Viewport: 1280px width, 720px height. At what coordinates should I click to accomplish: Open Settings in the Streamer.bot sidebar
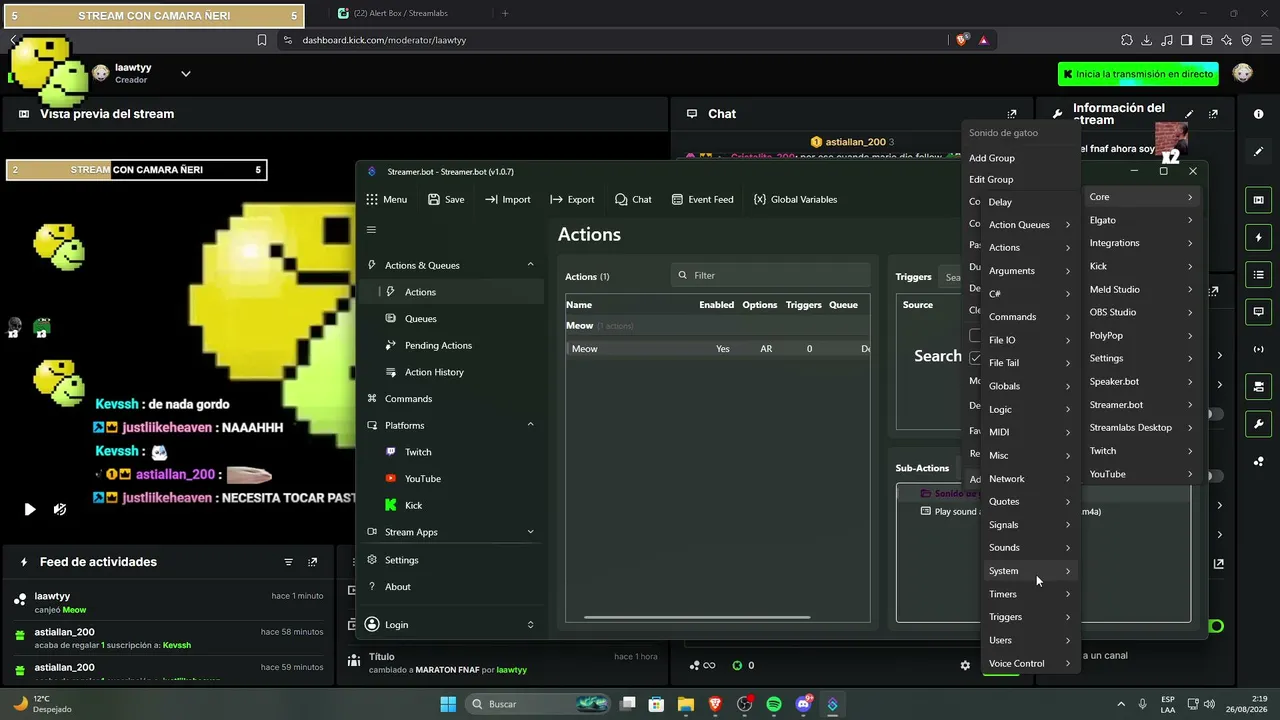pyautogui.click(x=451, y=560)
